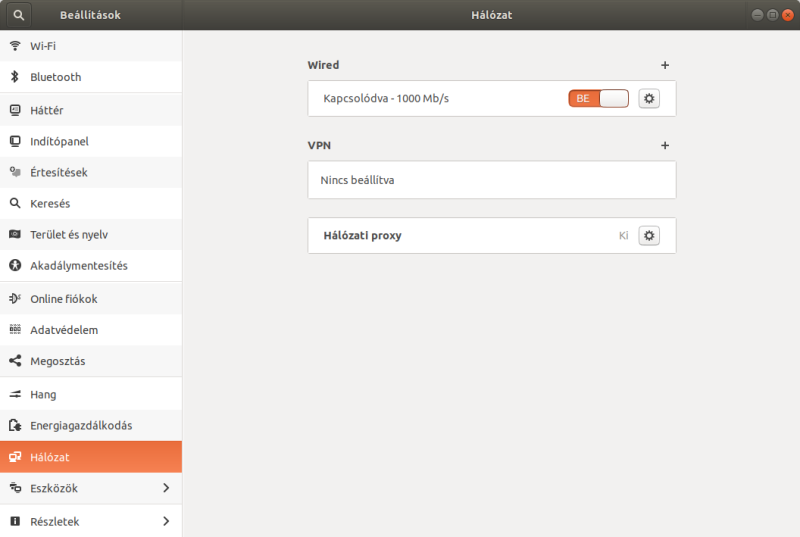The image size is (800, 537).
Task: Select the Wi-Fi signal icon in sidebar
Action: click(15, 46)
